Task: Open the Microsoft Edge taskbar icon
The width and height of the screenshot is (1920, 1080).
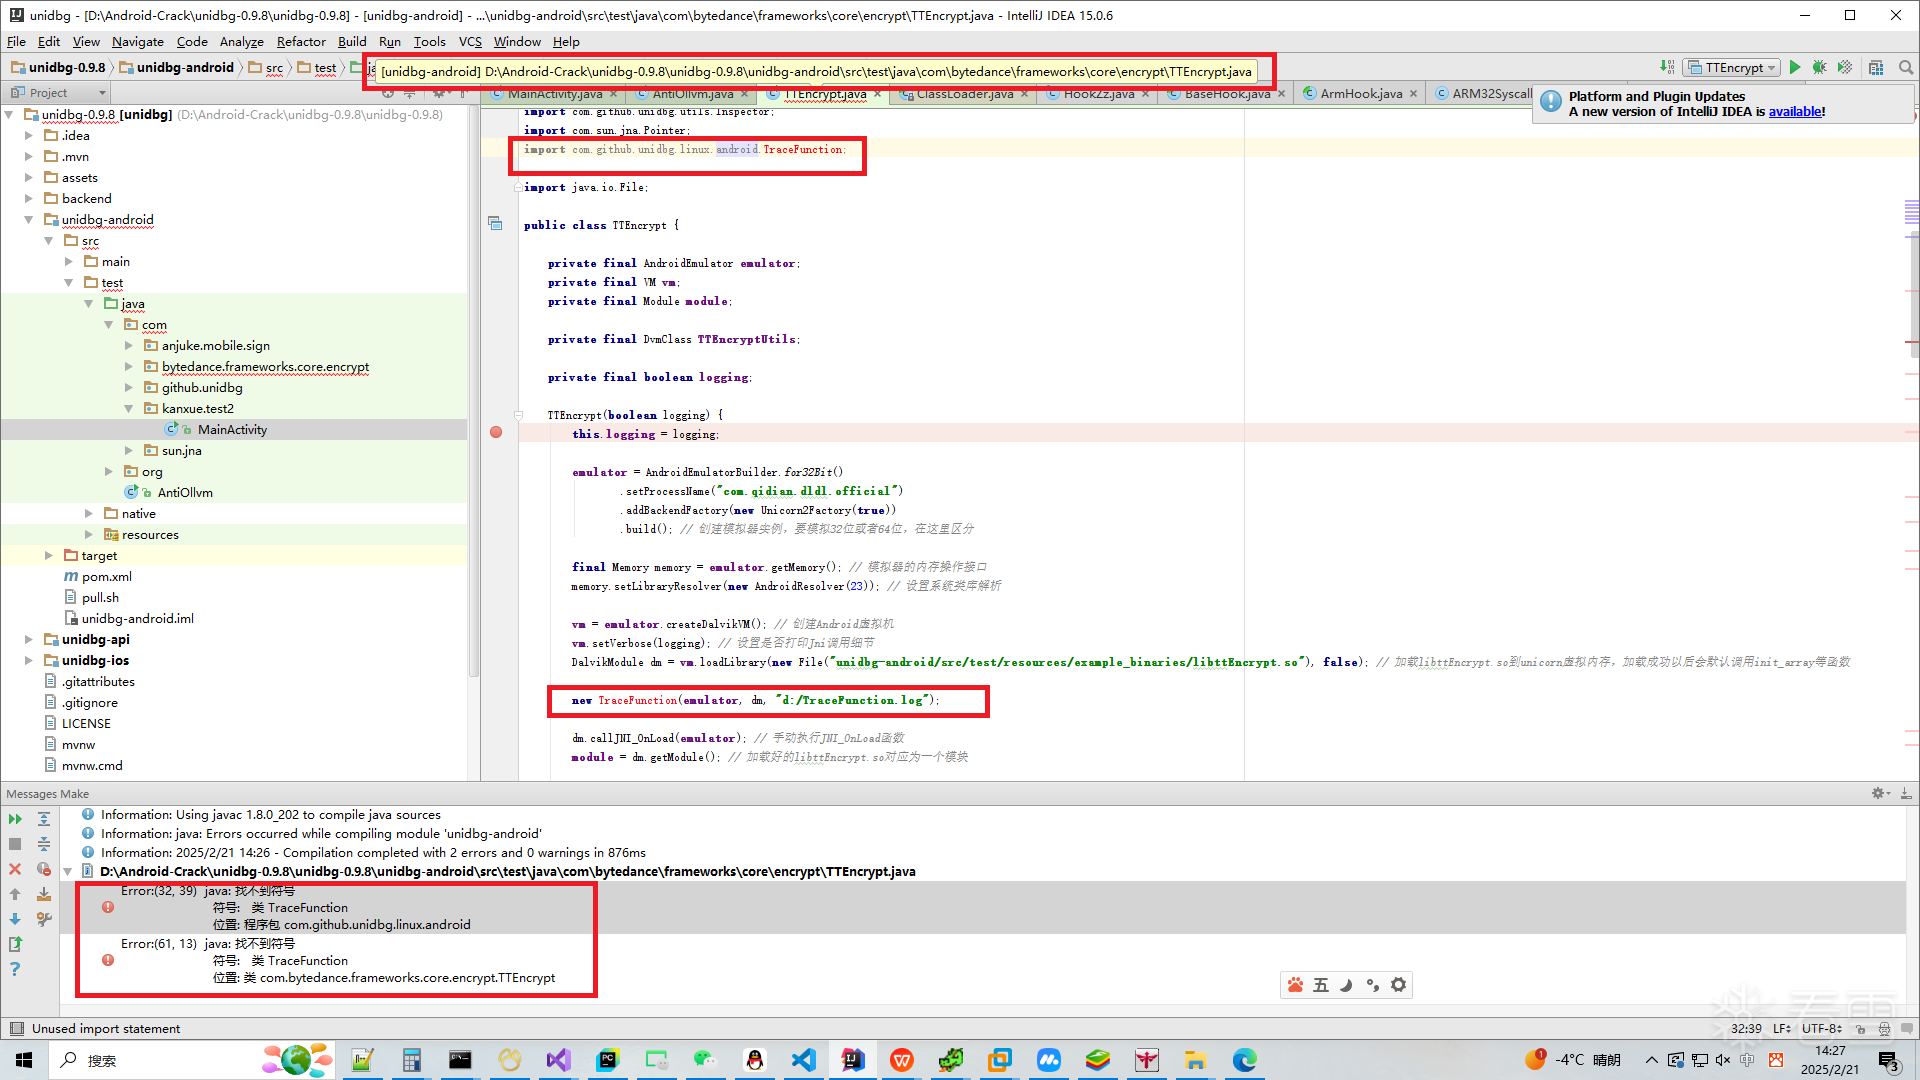Action: 1244,1060
